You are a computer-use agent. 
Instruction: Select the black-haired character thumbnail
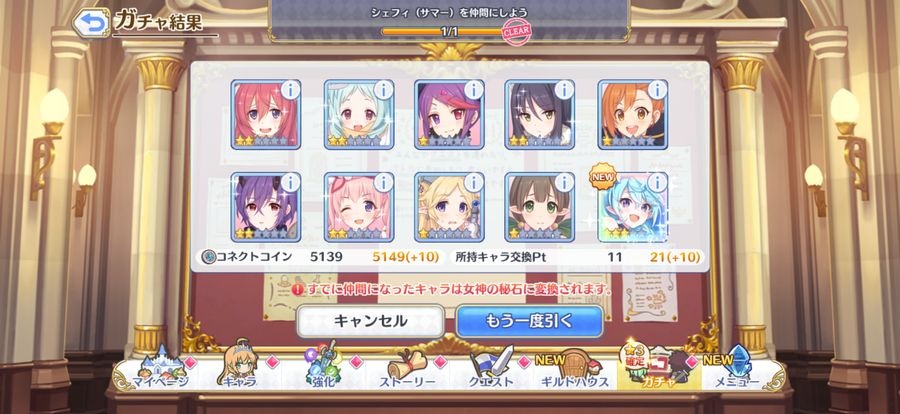point(540,114)
